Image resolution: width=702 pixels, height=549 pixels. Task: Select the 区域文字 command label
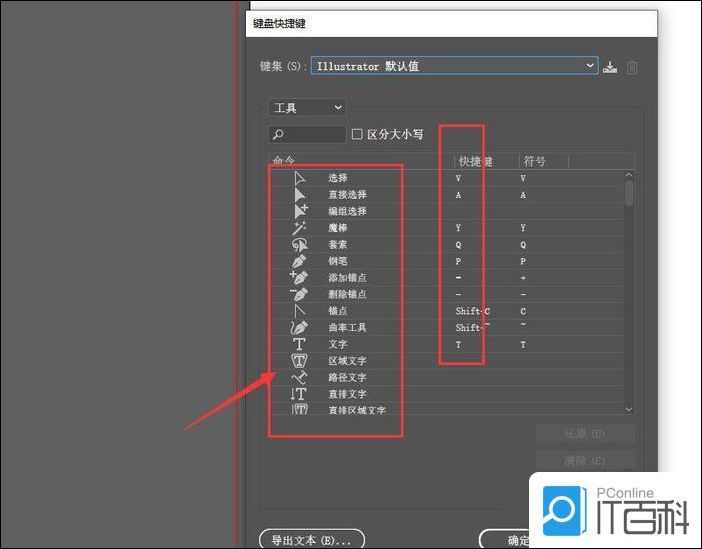(x=347, y=360)
